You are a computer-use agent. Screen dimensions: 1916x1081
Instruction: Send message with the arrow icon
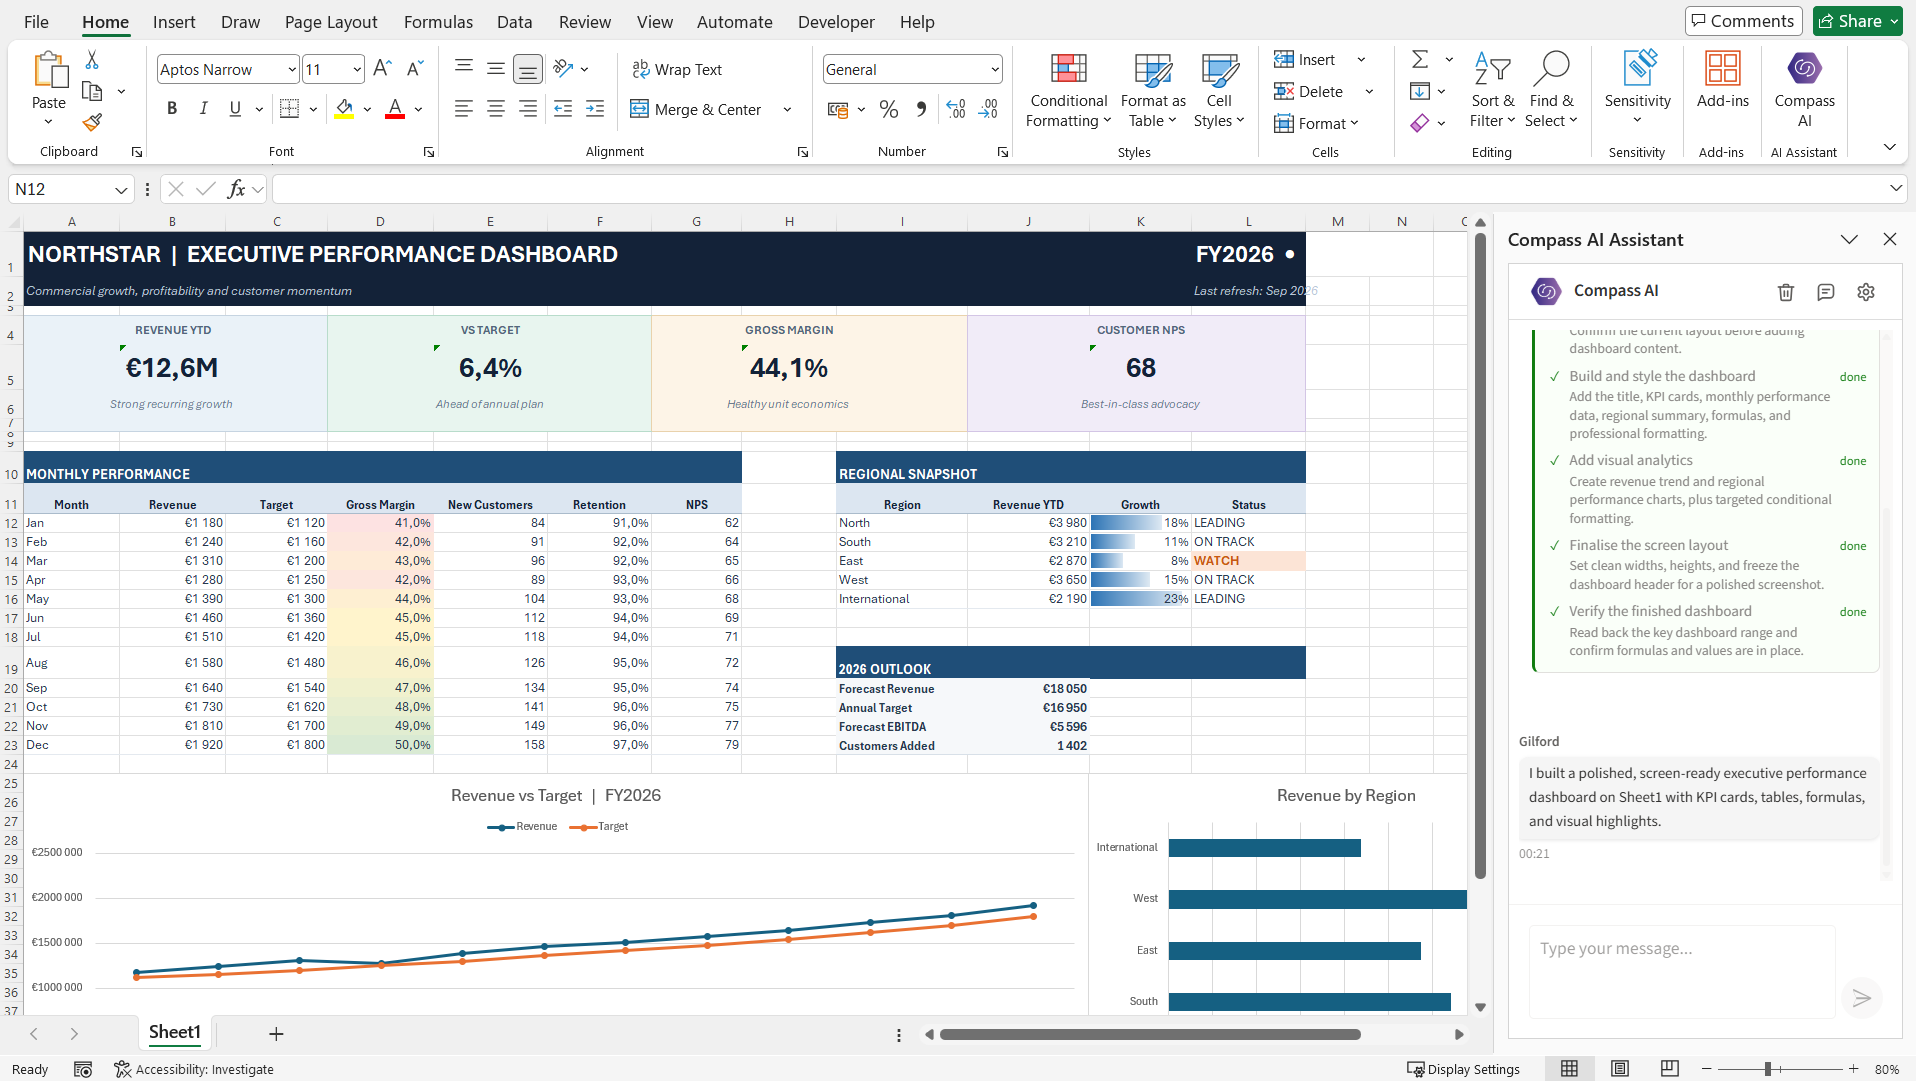1862,997
